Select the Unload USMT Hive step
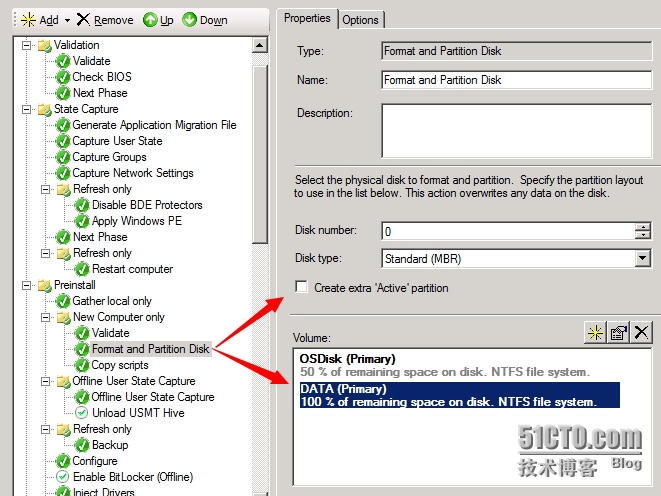Viewport: 661px width, 496px height. (138, 413)
